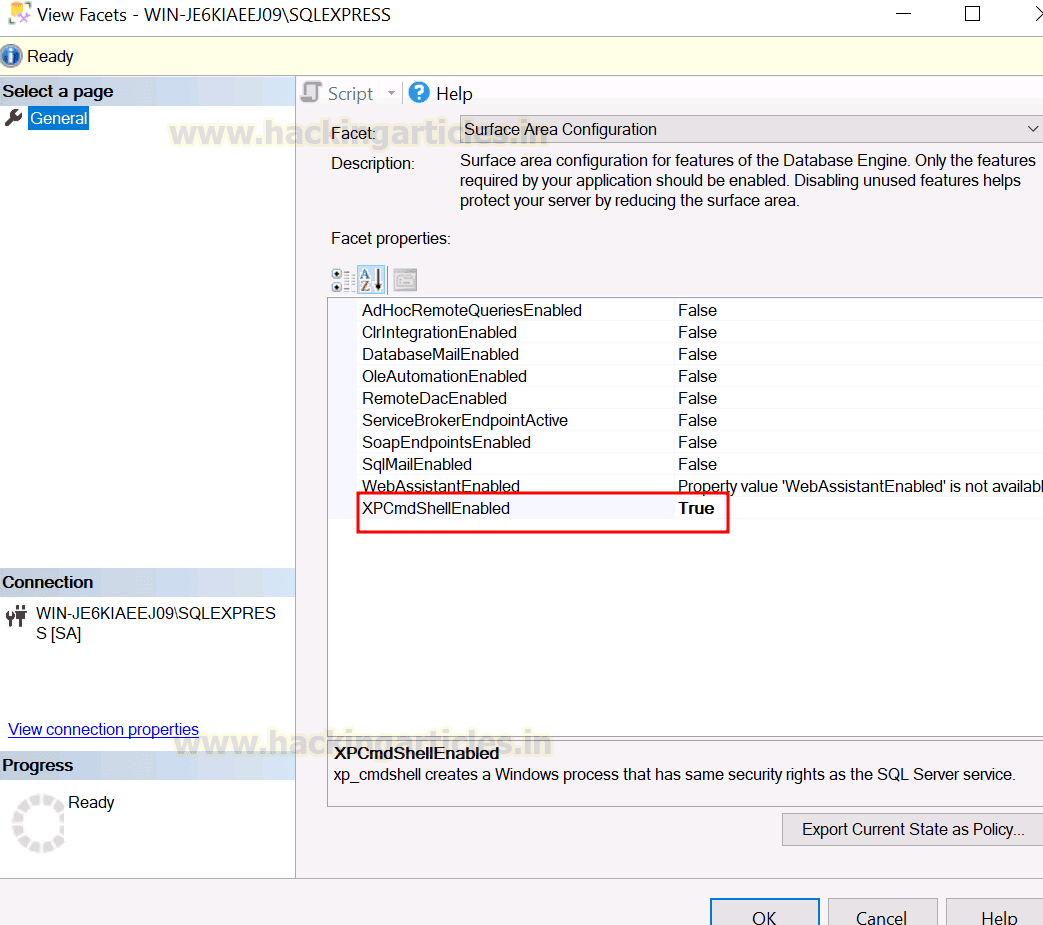
Task: Select the AdHocRemoteQueriesEnabled property
Action: [472, 311]
